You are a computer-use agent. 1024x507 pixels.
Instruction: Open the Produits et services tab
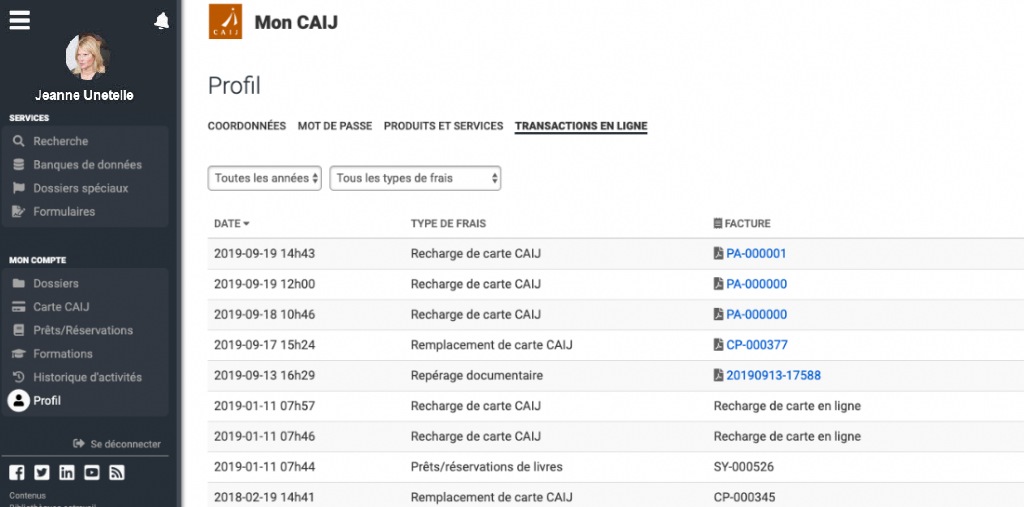[443, 126]
